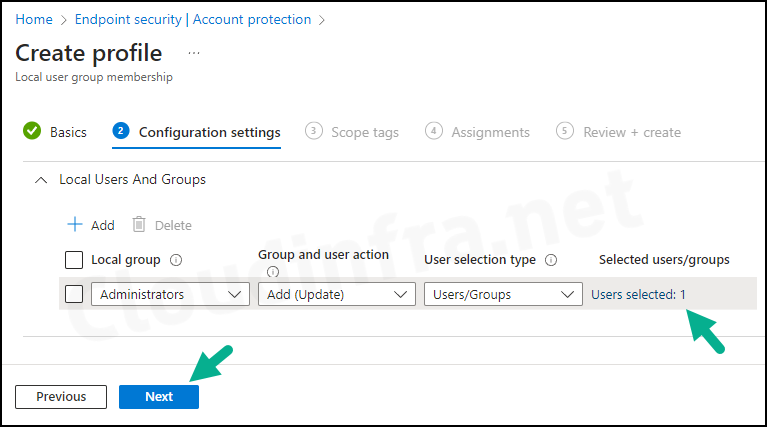This screenshot has height=427, width=767.
Task: Check the Administrators row checkbox
Action: (74, 294)
